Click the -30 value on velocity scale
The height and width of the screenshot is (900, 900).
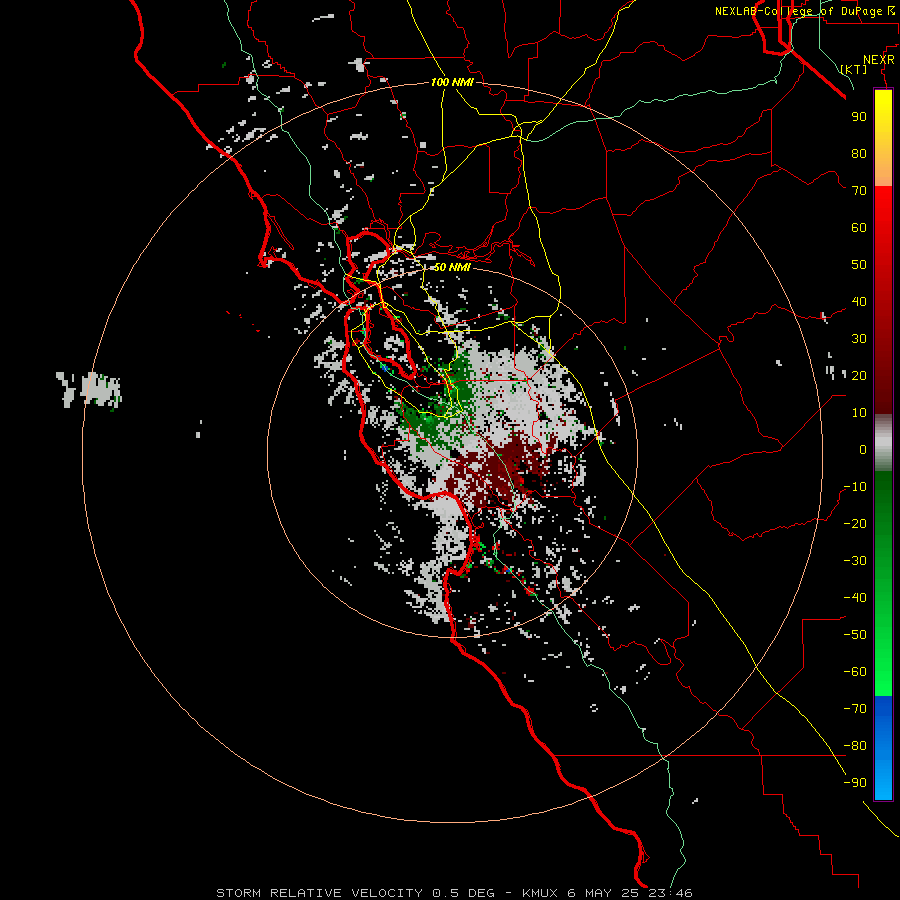click(855, 561)
